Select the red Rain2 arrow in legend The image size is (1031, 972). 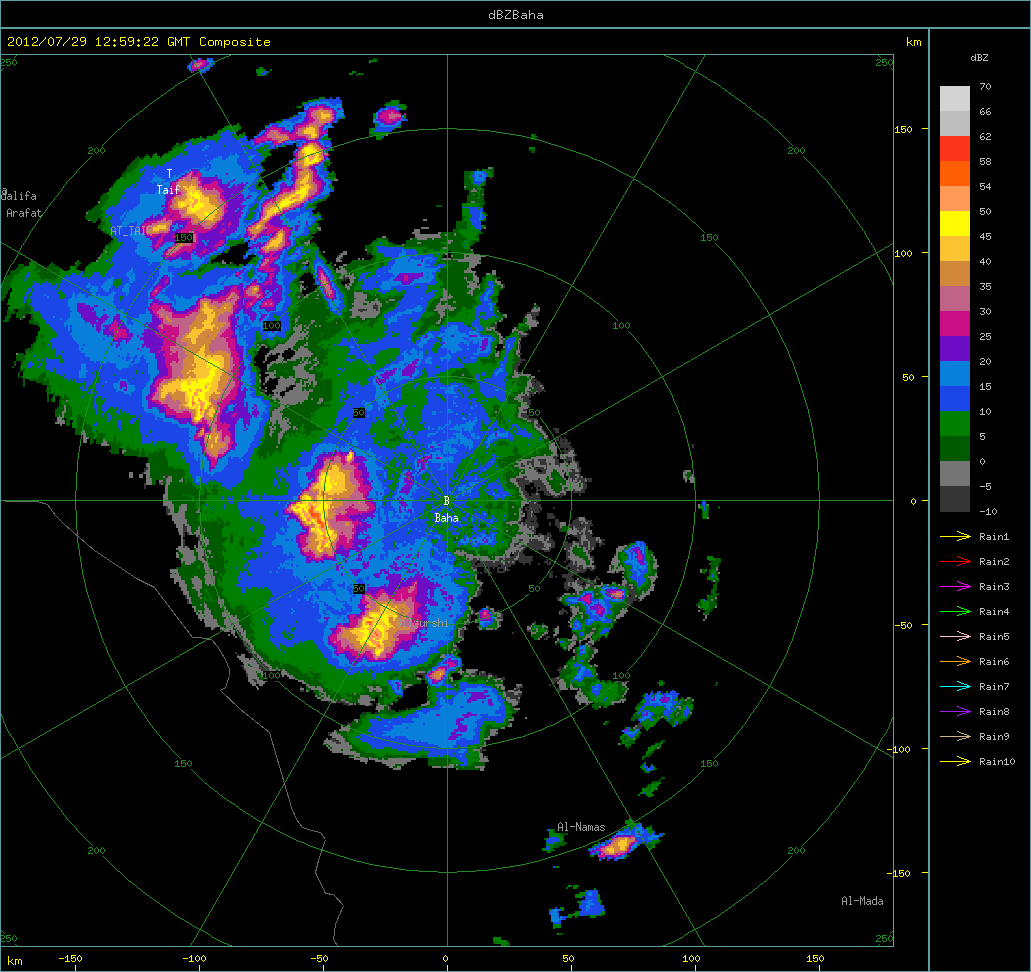(955, 562)
